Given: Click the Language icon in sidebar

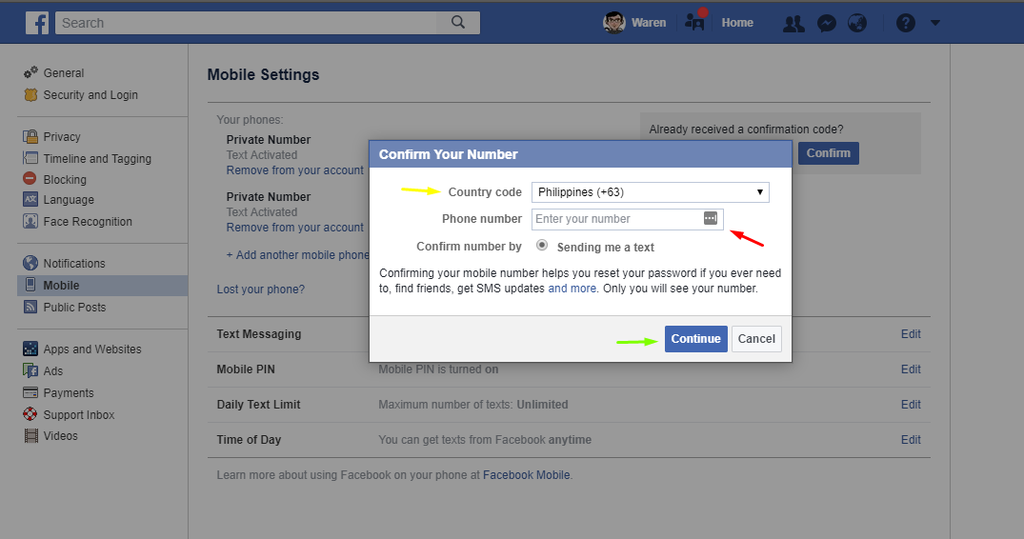Looking at the screenshot, I should click(x=31, y=199).
